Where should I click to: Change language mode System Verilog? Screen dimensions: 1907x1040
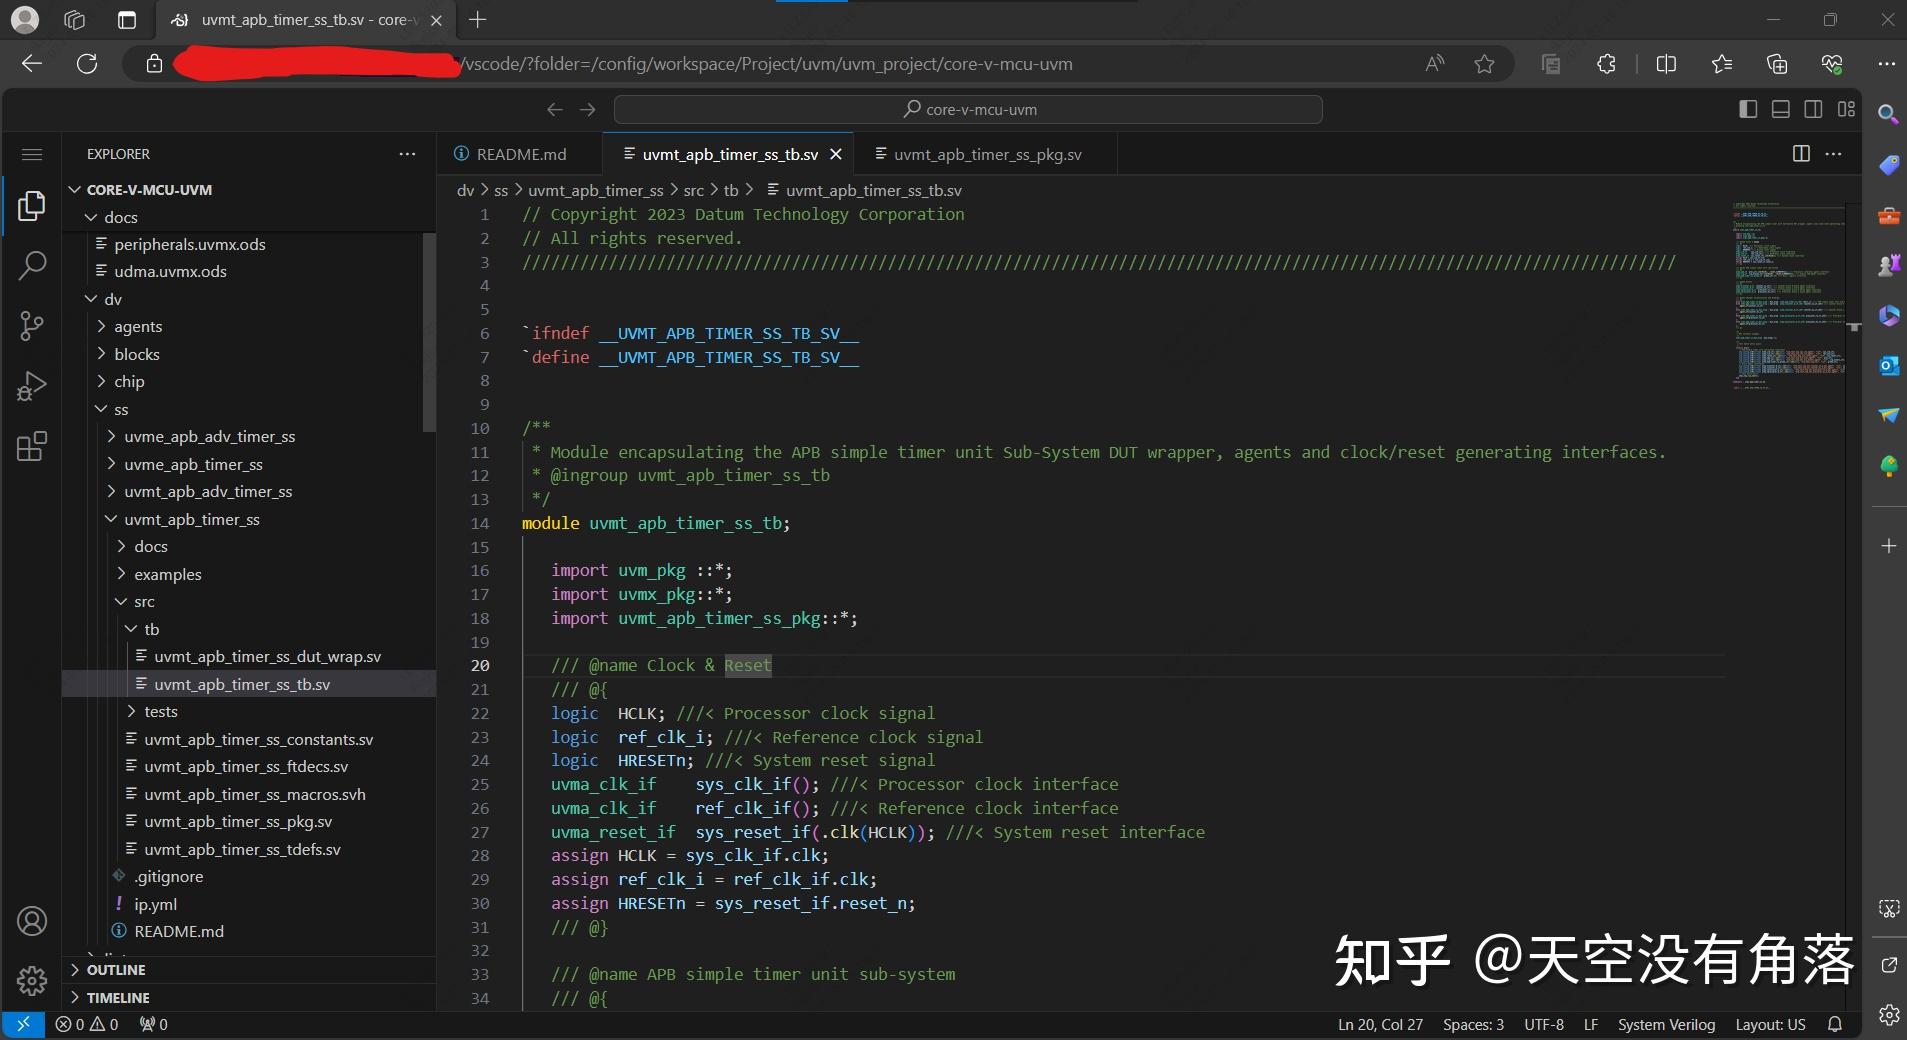pyautogui.click(x=1666, y=1024)
